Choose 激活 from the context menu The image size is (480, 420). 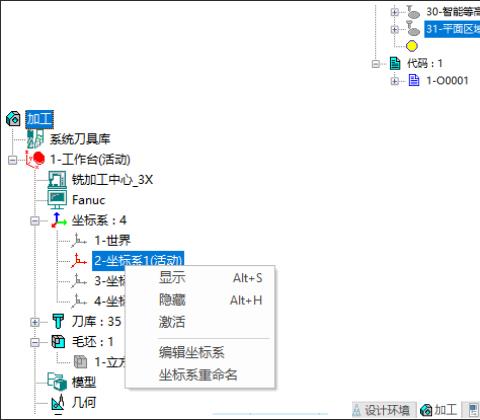pyautogui.click(x=200, y=322)
